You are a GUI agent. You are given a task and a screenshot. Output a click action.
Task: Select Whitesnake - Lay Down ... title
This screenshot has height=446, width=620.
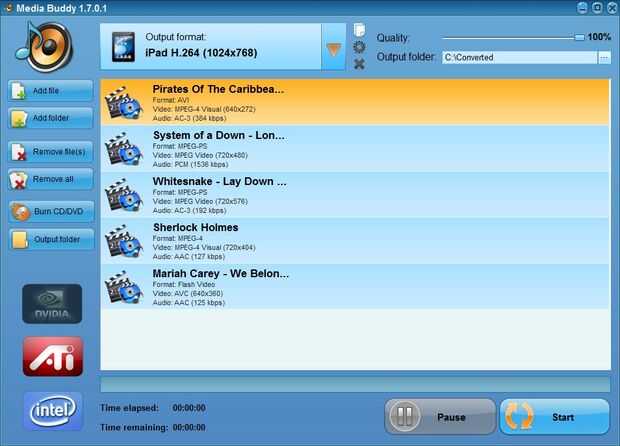[x=219, y=181]
